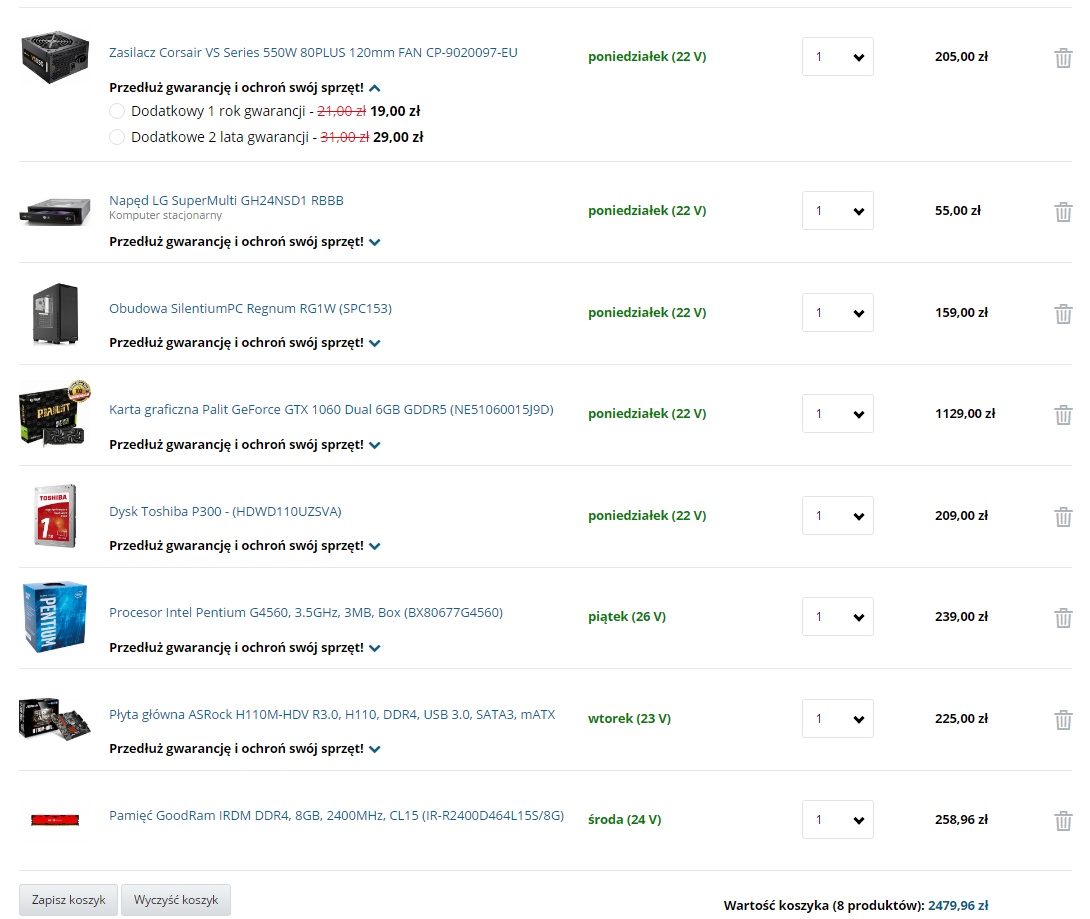Delete Napęd LG SuperMulti with trash icon
Viewport: 1090px width, 919px height.
click(1063, 211)
